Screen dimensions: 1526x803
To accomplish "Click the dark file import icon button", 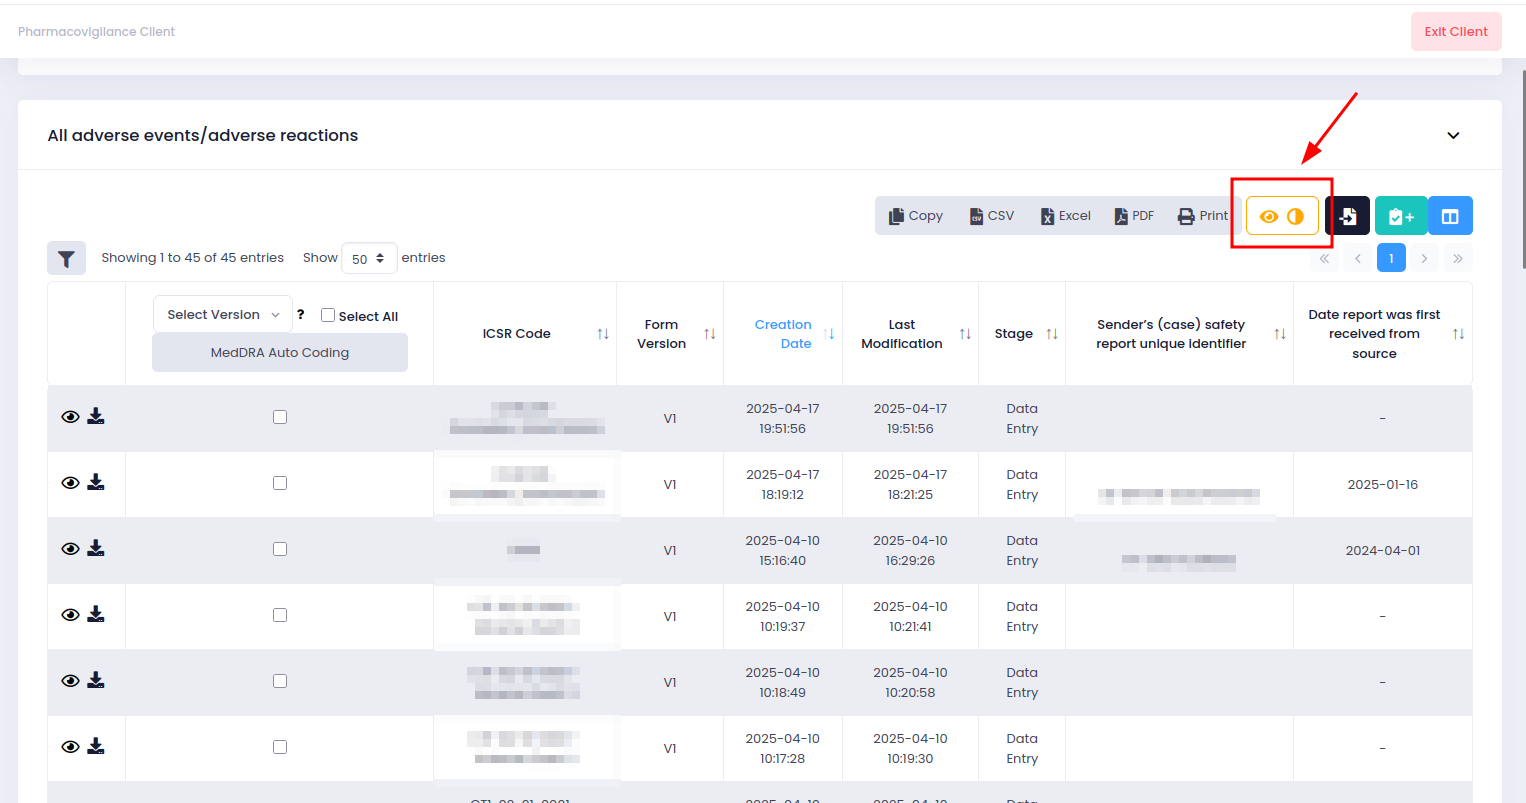I will 1347,216.
